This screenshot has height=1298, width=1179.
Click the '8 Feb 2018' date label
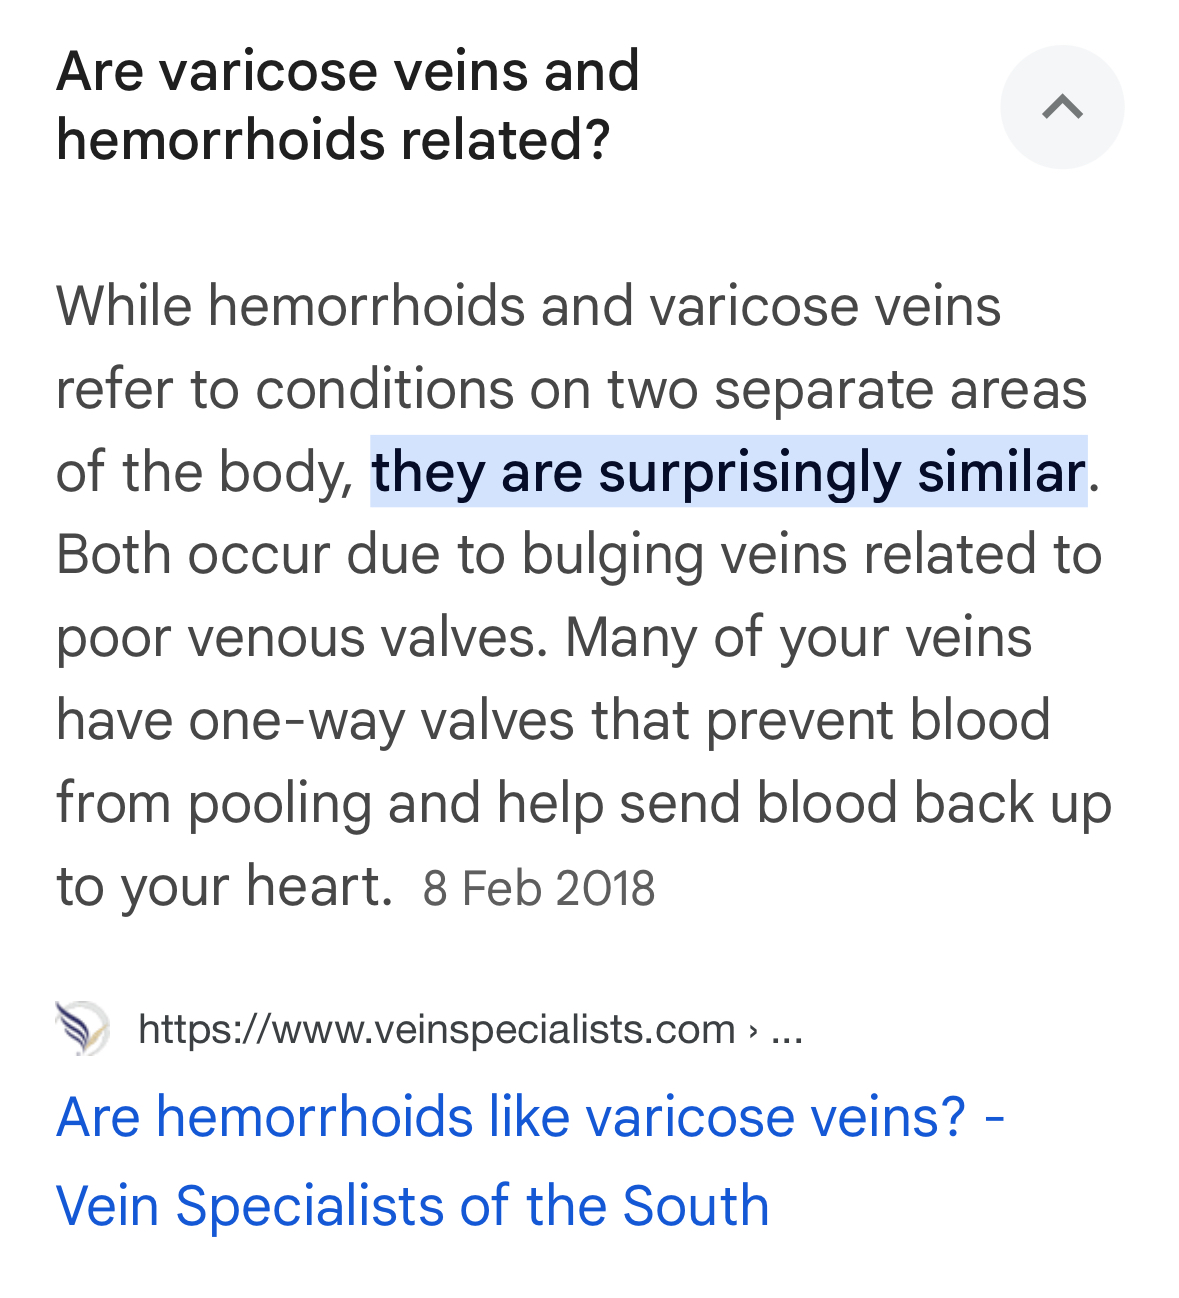[x=539, y=888]
